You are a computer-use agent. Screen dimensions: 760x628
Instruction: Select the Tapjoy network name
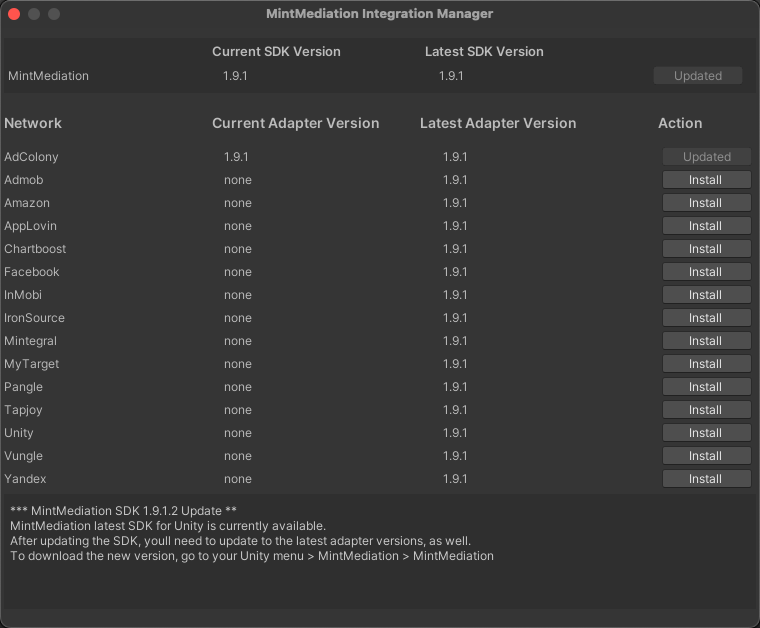pyautogui.click(x=23, y=410)
